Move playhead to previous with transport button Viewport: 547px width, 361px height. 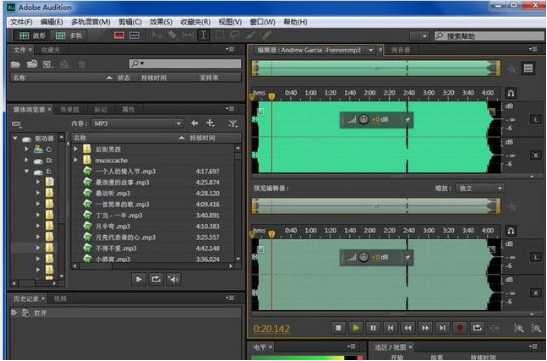pos(390,328)
